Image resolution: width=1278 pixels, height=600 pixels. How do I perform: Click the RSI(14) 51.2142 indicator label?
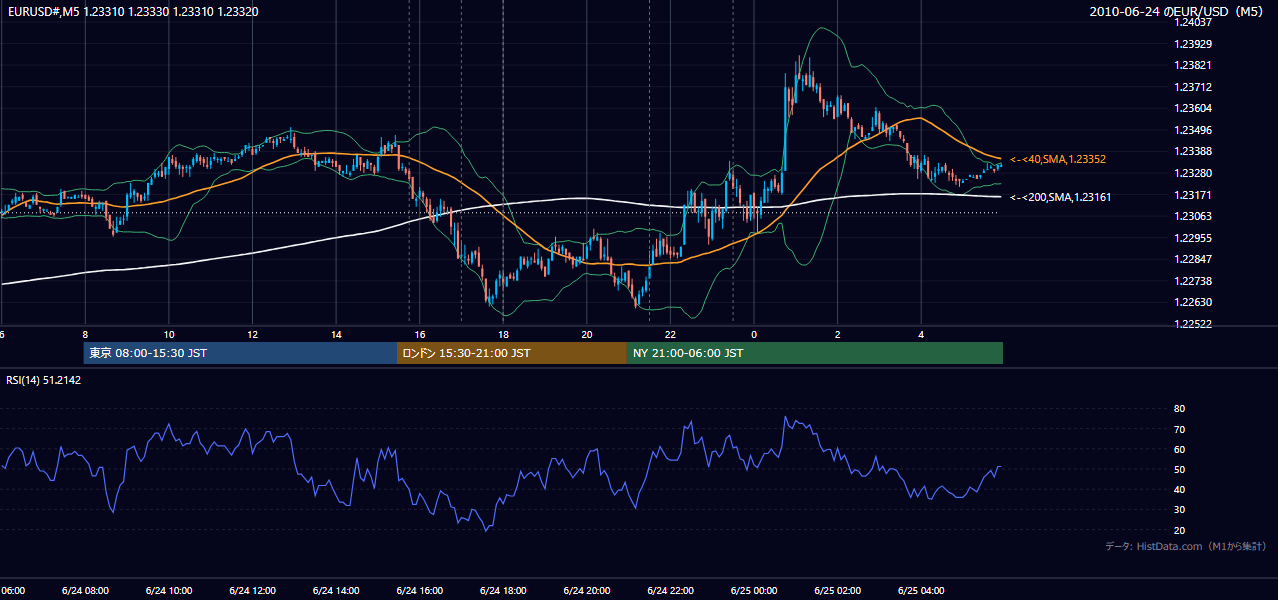click(44, 380)
